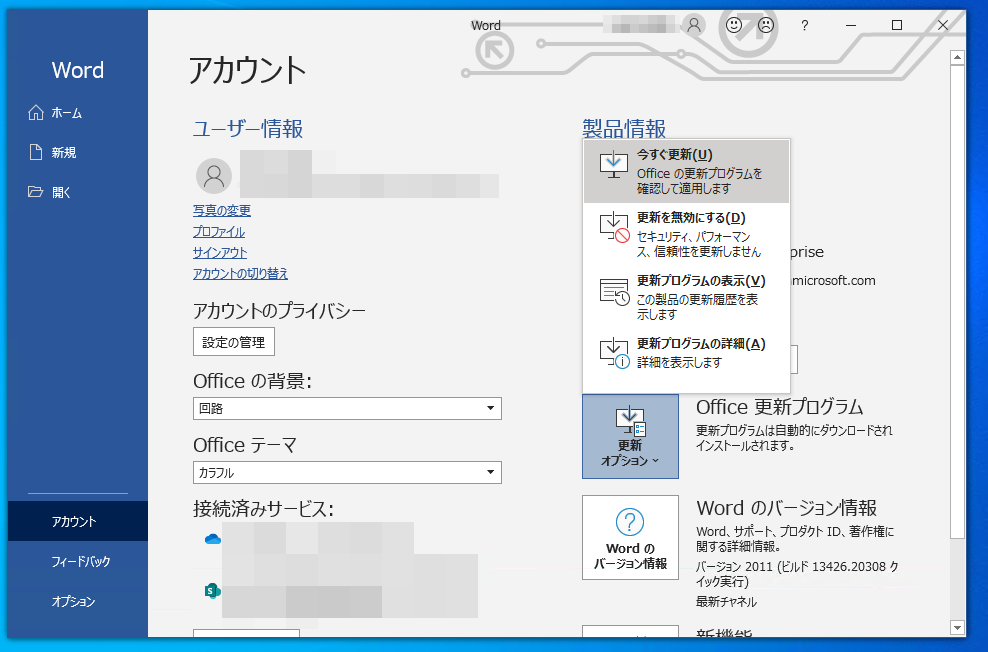The width and height of the screenshot is (988, 652).
Task: Maximize the Word window
Action: click(x=897, y=25)
